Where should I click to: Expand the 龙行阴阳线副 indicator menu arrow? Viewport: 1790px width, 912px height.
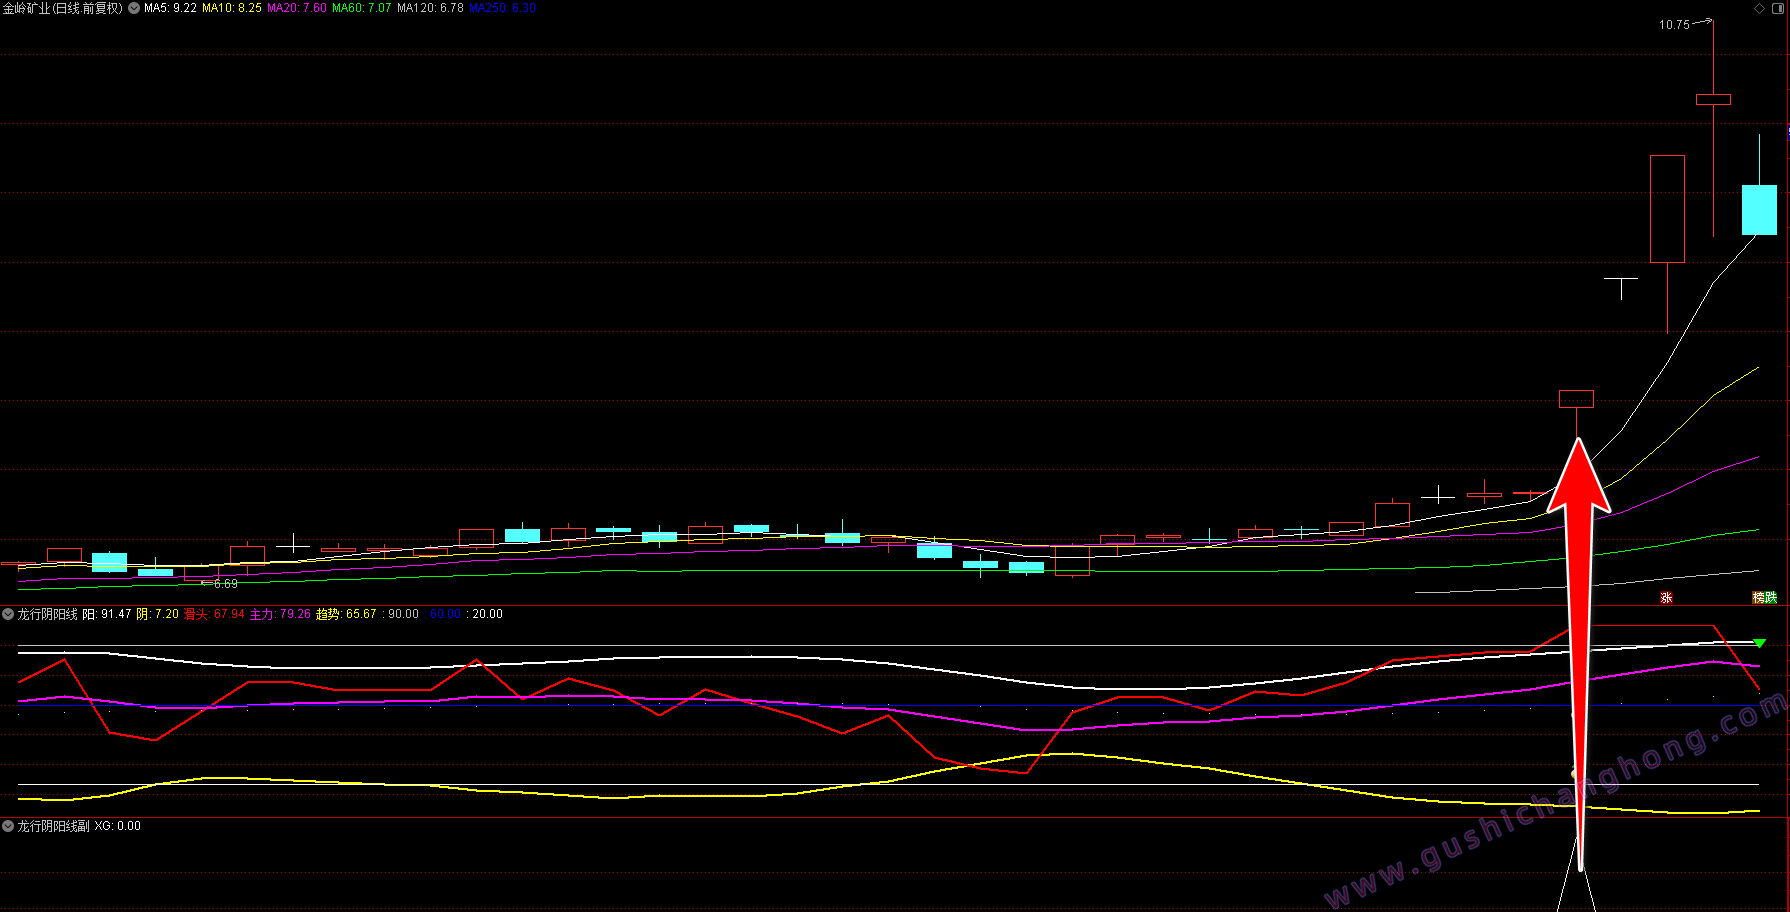click(8, 826)
